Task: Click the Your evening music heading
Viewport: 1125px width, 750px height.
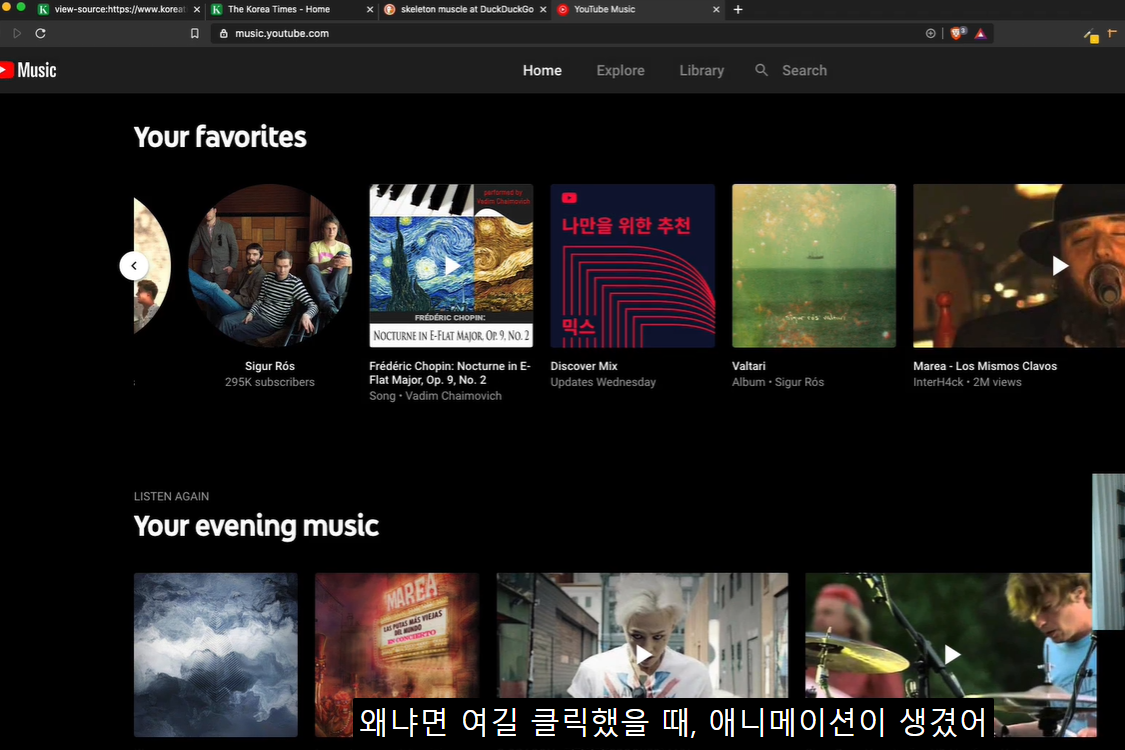Action: point(256,526)
